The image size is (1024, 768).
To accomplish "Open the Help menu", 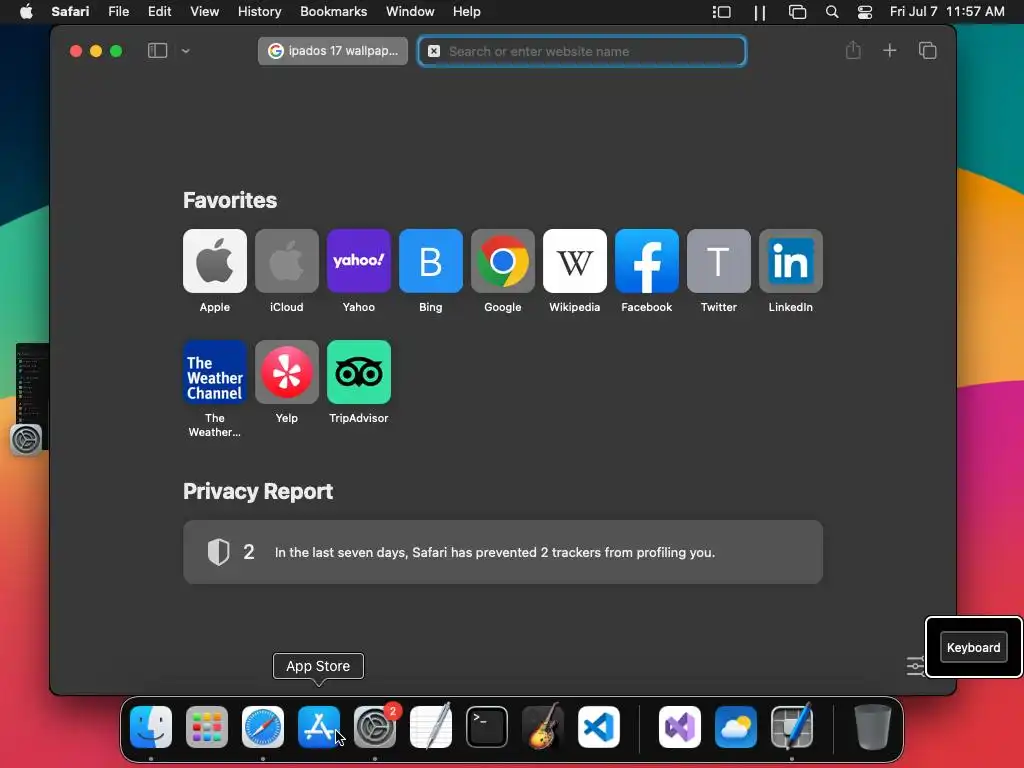I will 466,12.
